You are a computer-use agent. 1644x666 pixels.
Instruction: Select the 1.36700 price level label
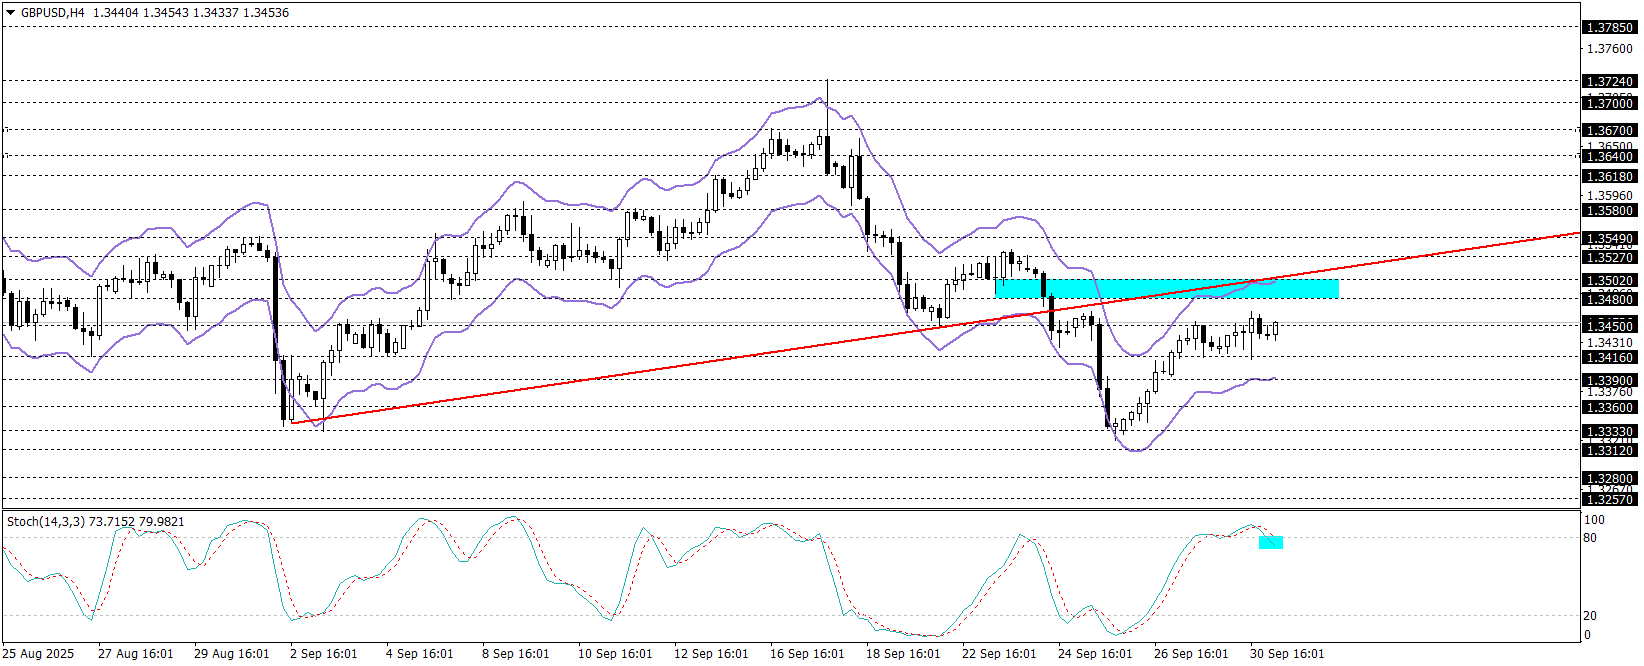click(x=1609, y=131)
